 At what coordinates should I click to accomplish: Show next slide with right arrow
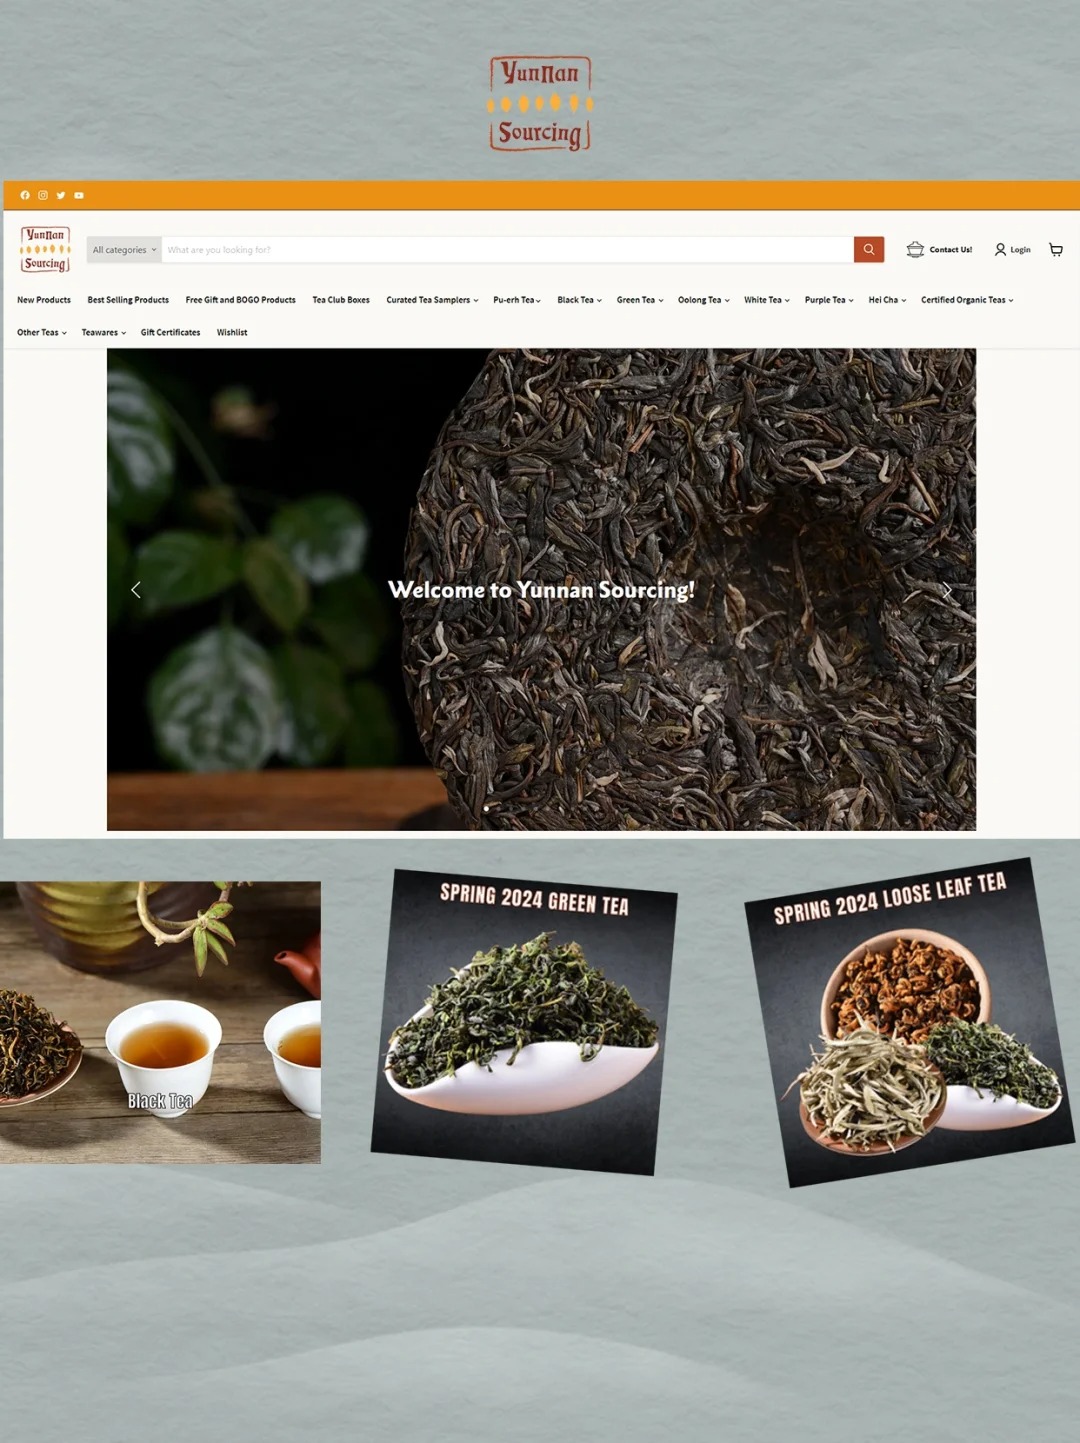(946, 590)
